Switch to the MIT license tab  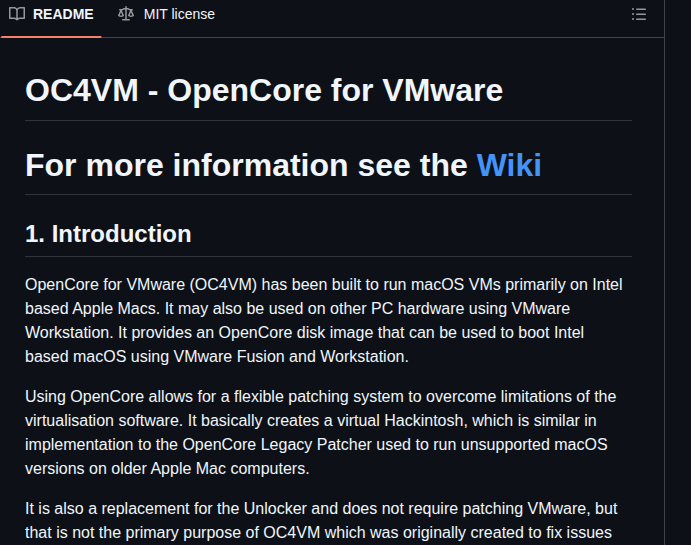click(167, 14)
